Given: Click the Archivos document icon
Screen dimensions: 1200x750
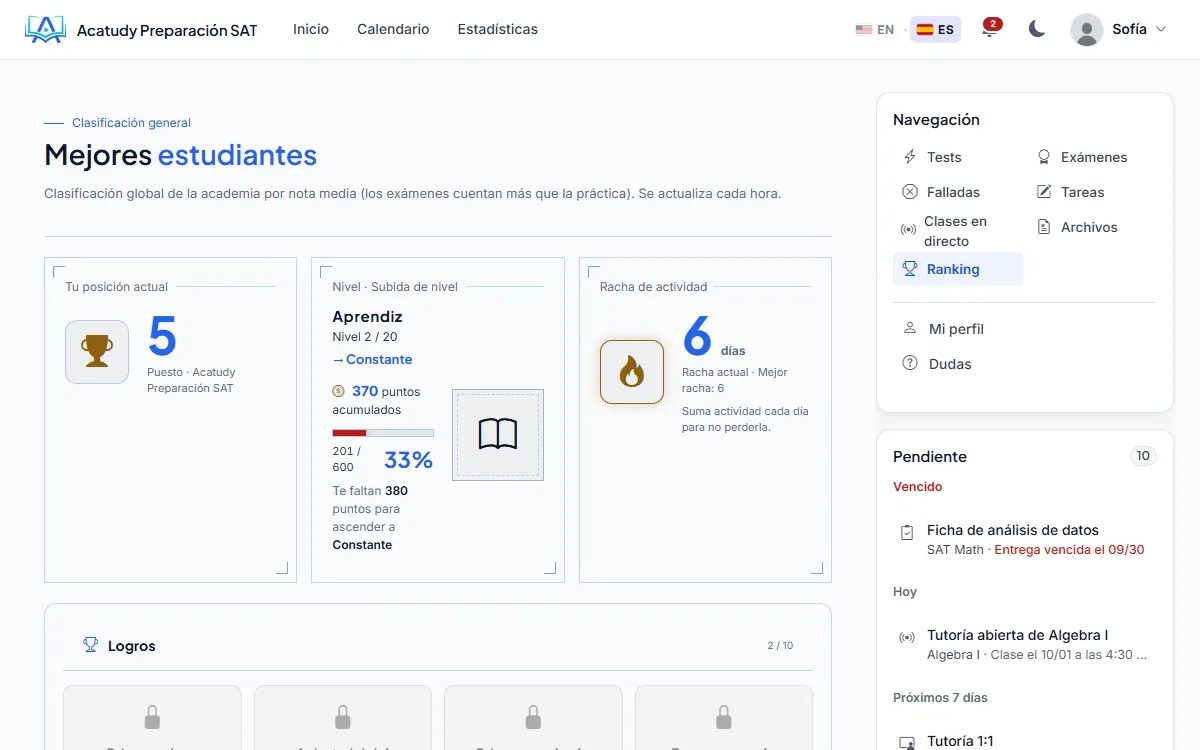Looking at the screenshot, I should point(1044,227).
